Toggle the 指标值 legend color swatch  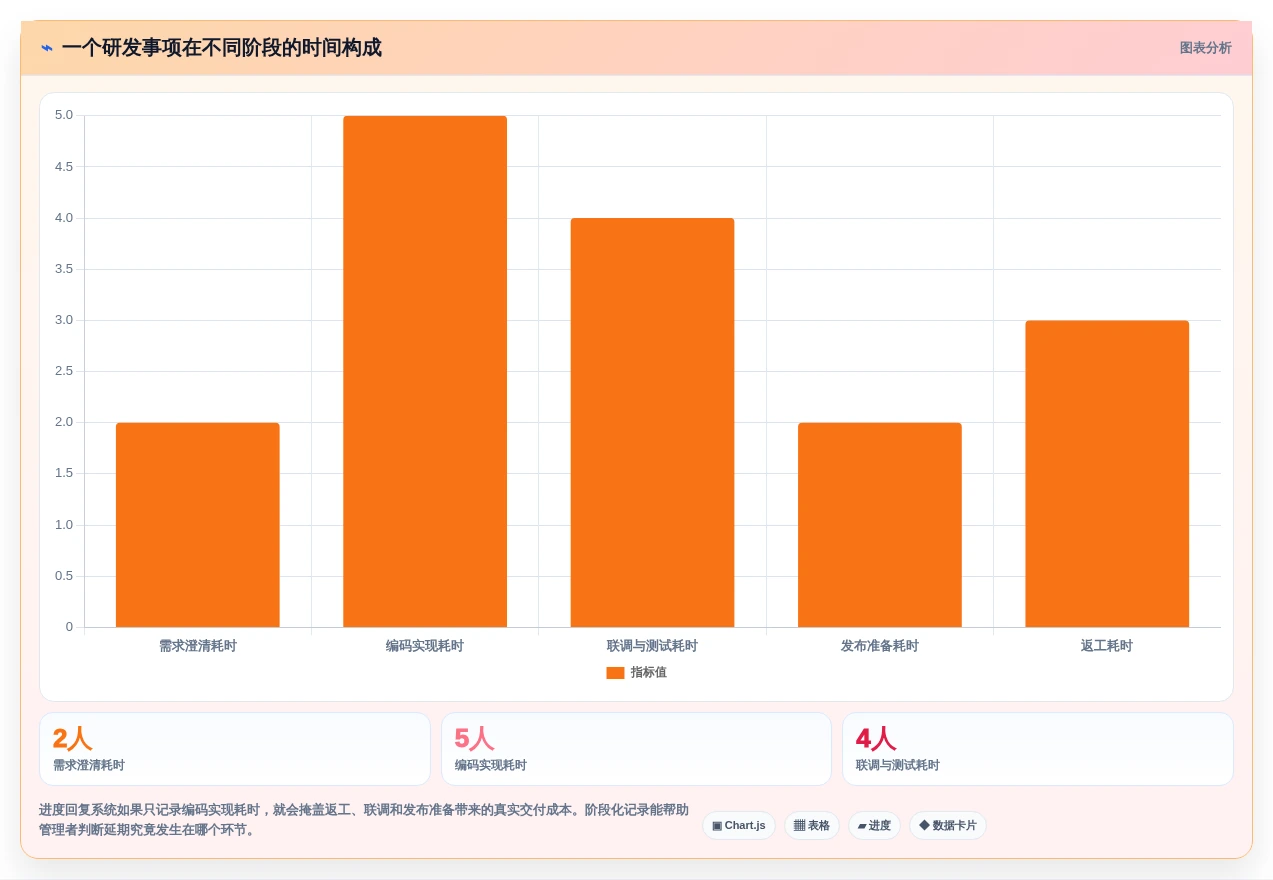(x=615, y=673)
